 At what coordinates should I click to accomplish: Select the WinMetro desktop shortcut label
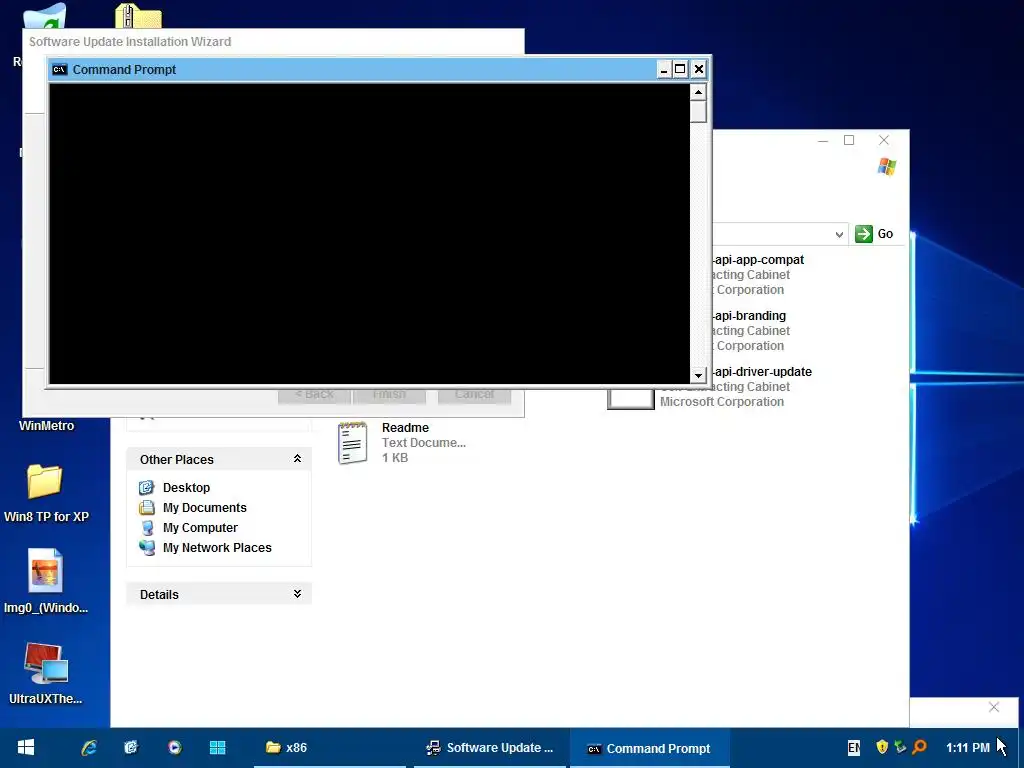coord(46,426)
